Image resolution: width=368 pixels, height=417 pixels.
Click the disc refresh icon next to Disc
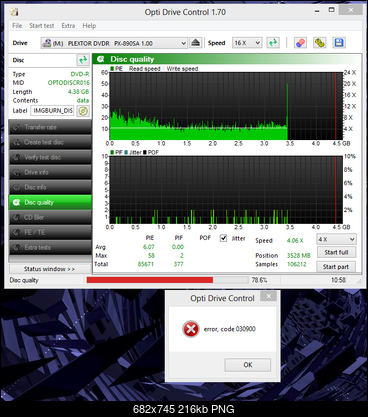[x=83, y=60]
